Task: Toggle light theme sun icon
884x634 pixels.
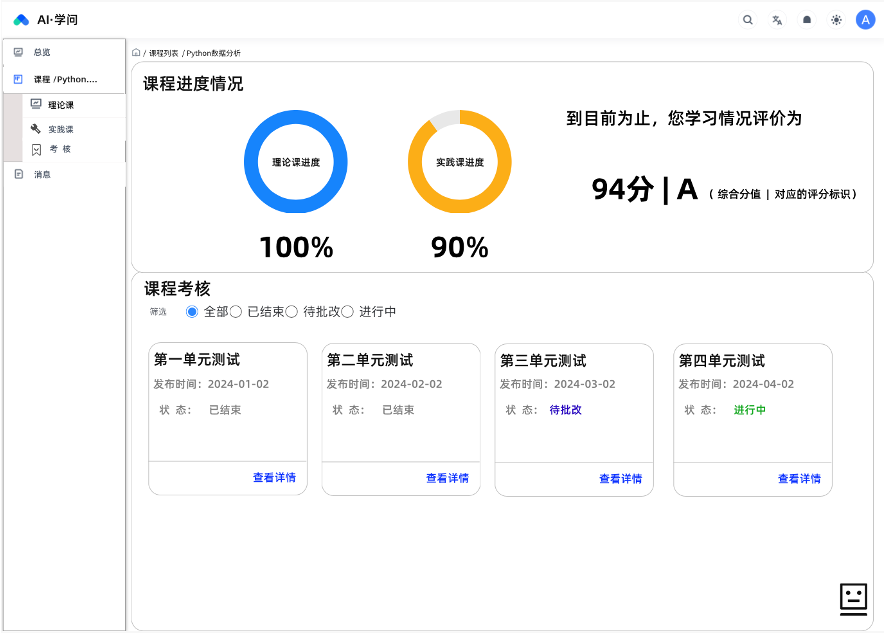Action: pos(836,20)
